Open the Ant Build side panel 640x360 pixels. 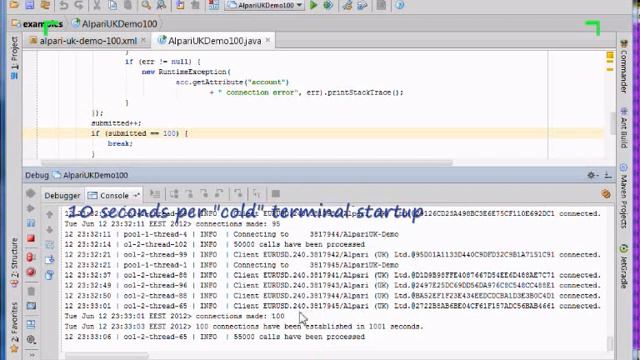tap(624, 127)
